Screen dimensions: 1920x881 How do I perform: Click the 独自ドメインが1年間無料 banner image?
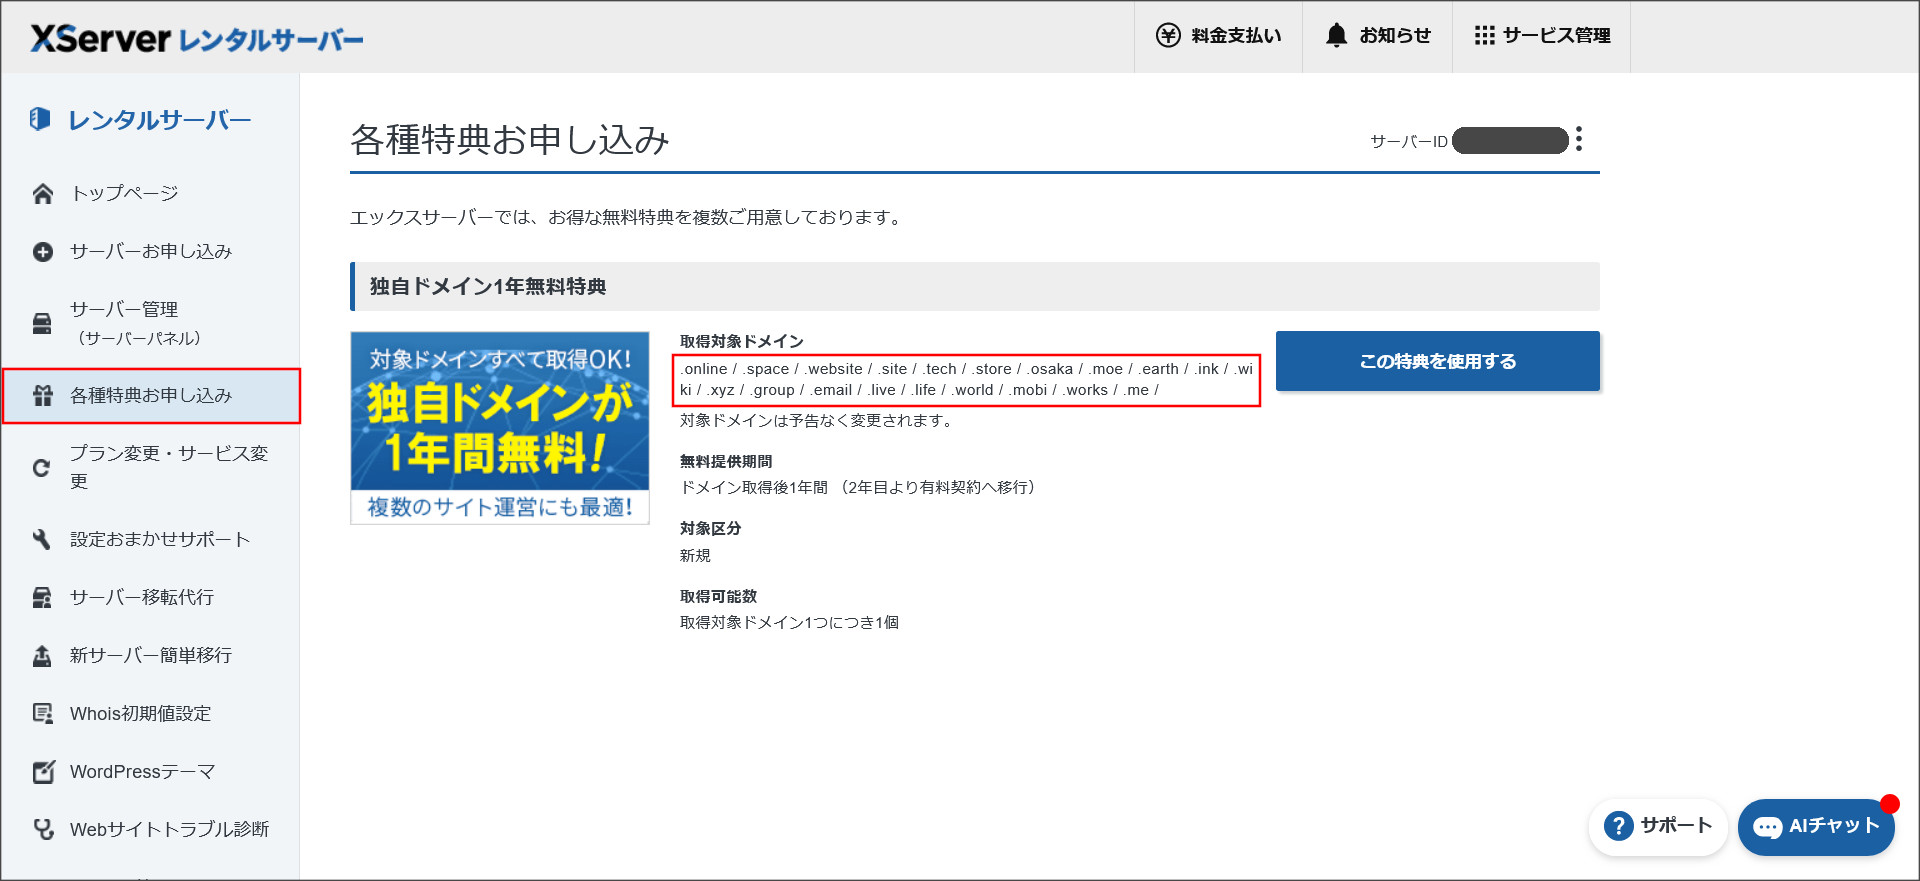pos(500,428)
